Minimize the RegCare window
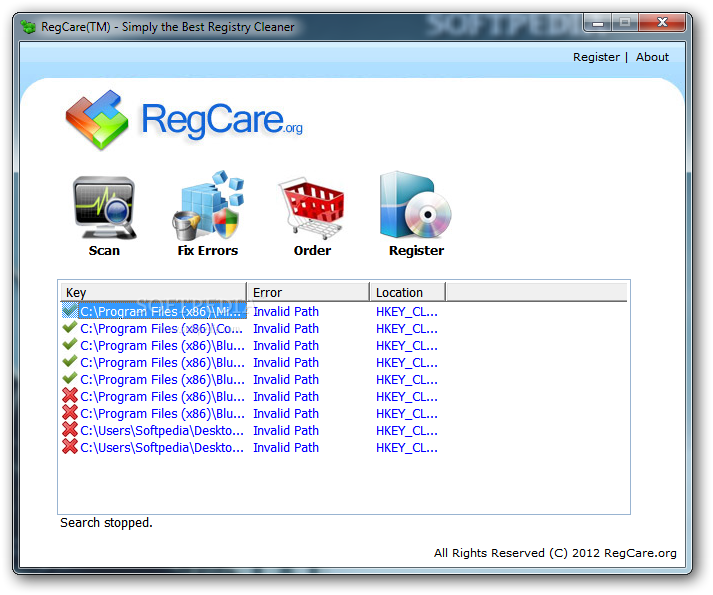 (598, 23)
